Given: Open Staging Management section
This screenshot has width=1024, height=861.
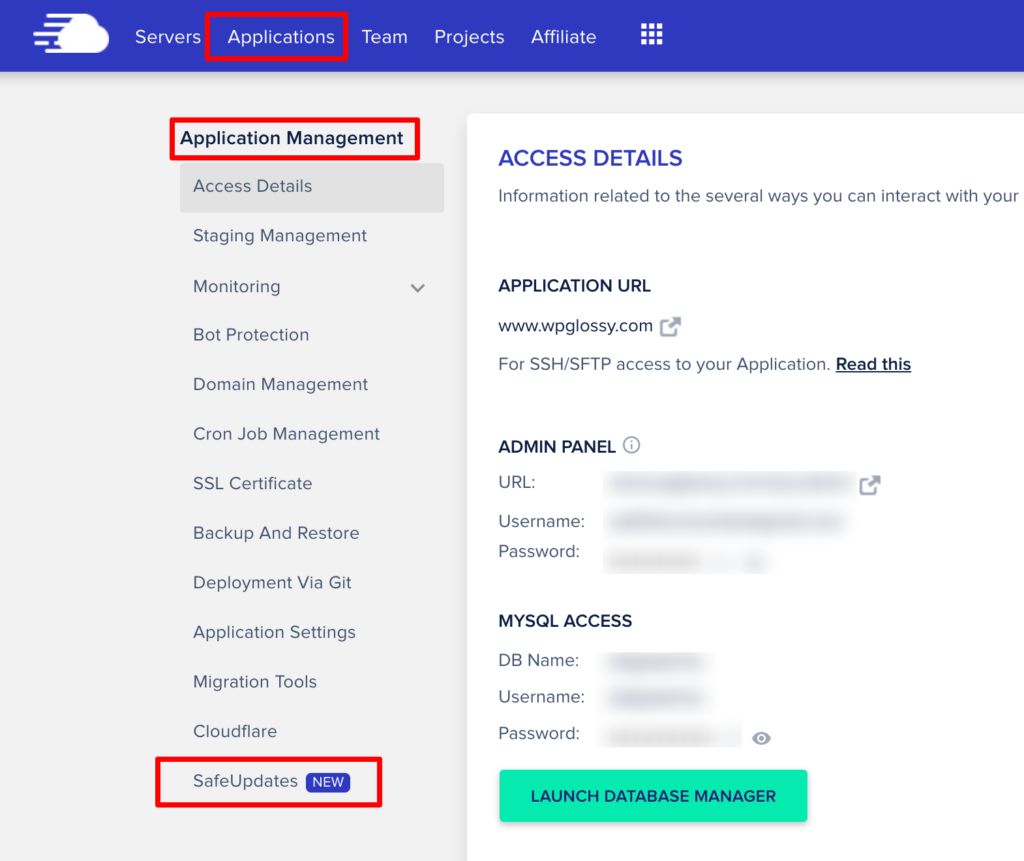Looking at the screenshot, I should [x=280, y=236].
